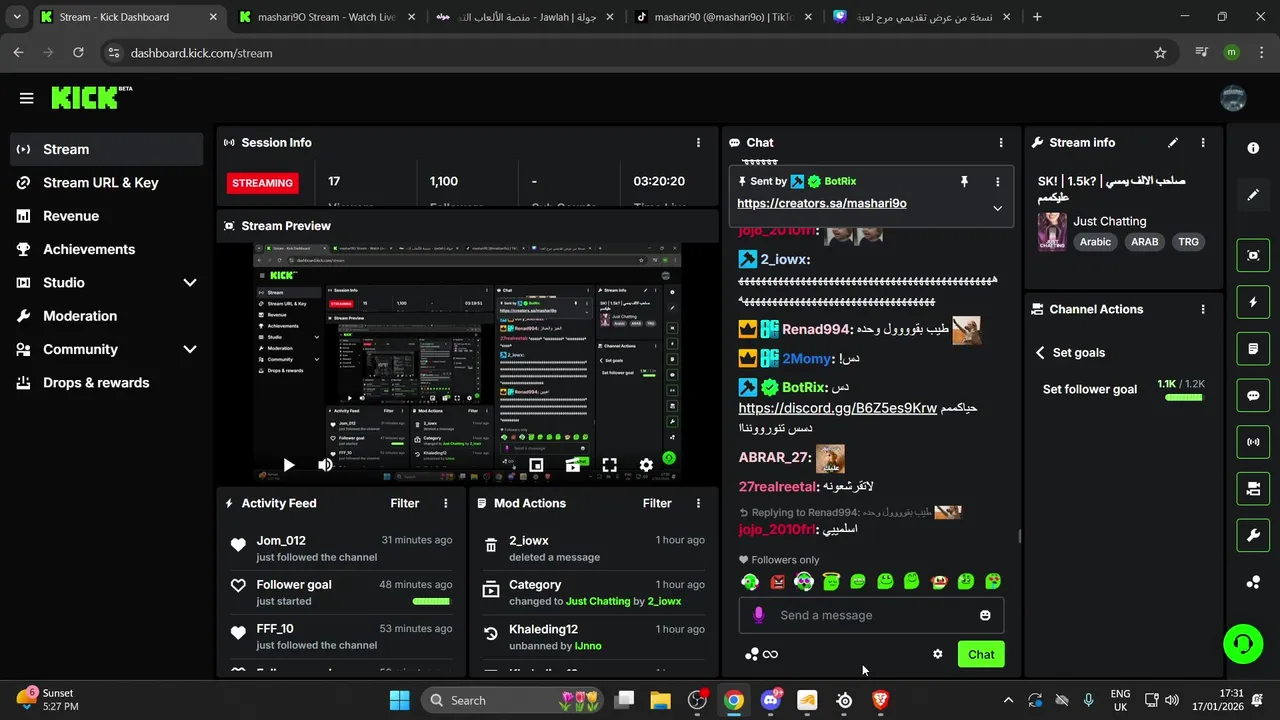The width and height of the screenshot is (1280, 720).
Task: Click the pin icon on BotRix pinned message
Action: 964,181
